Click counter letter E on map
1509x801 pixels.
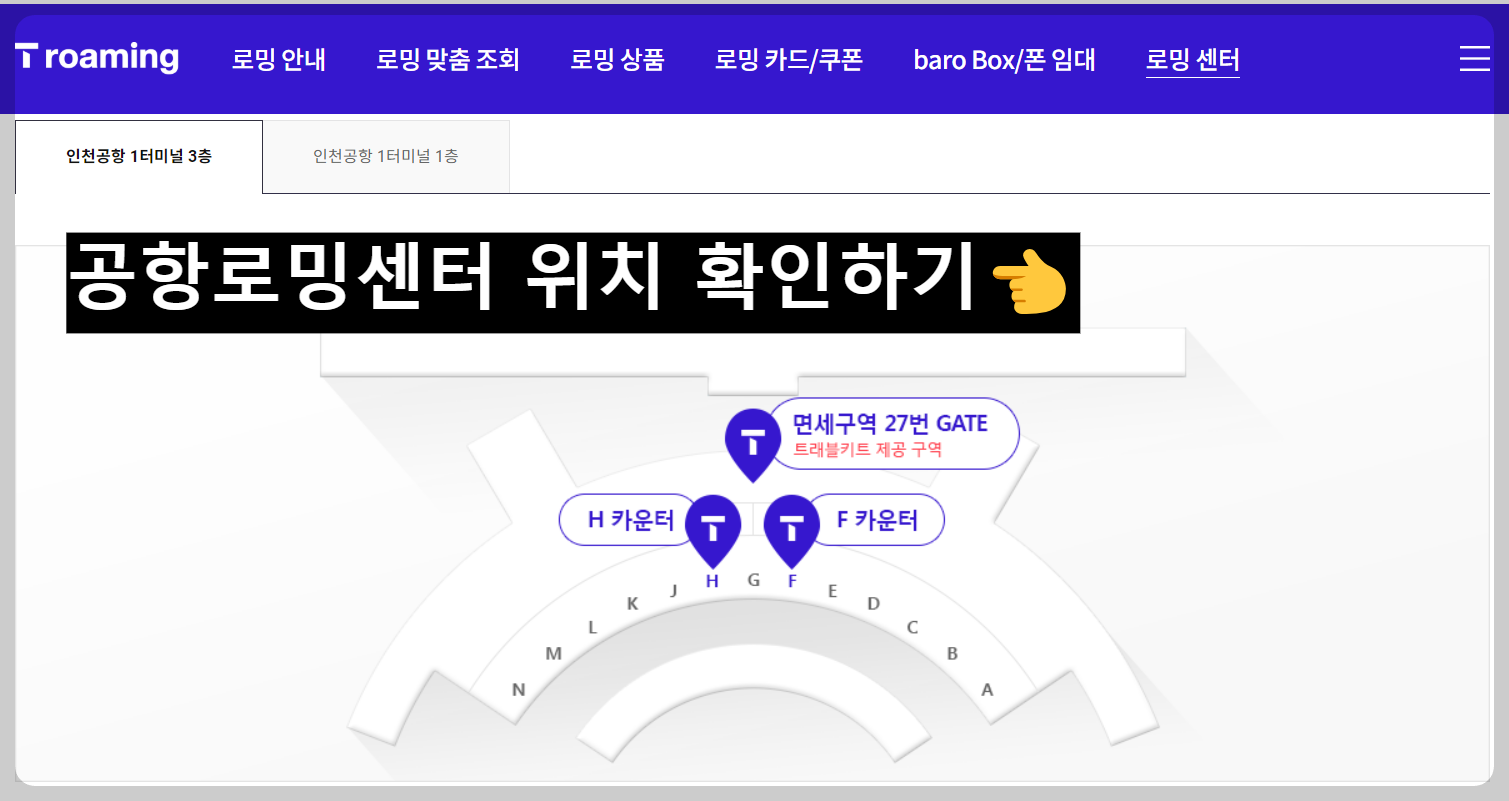pyautogui.click(x=832, y=591)
